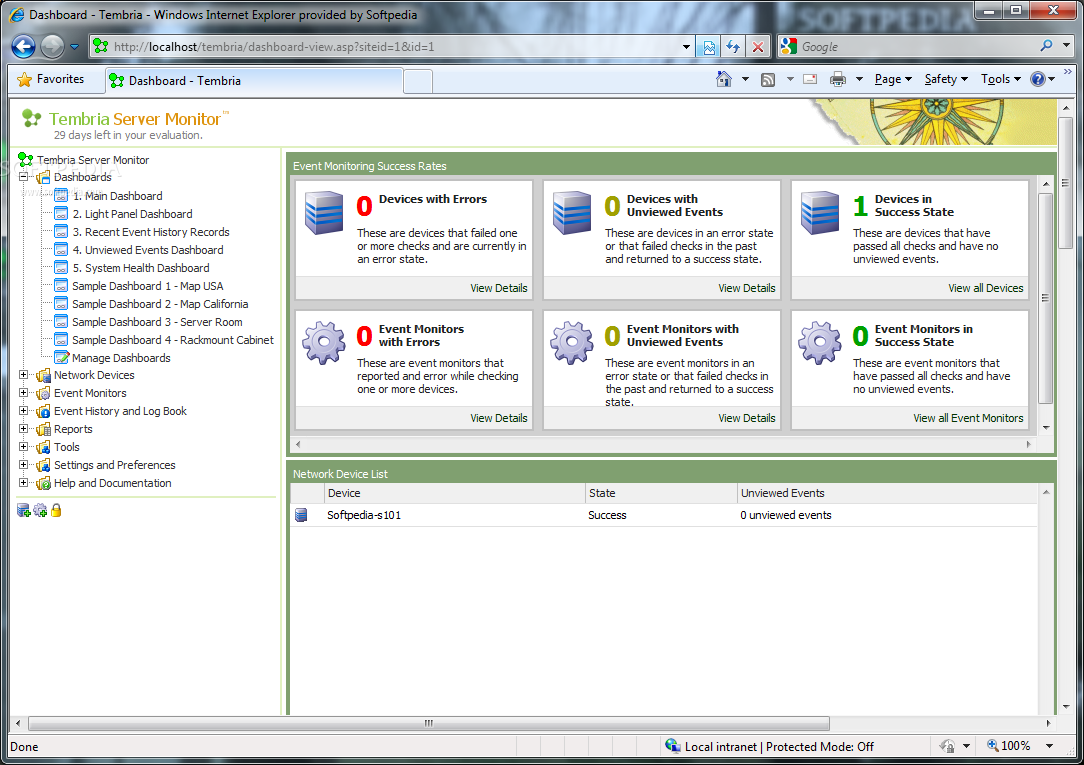The image size is (1084, 765).
Task: Click the add device icon below the tree
Action: tap(24, 510)
